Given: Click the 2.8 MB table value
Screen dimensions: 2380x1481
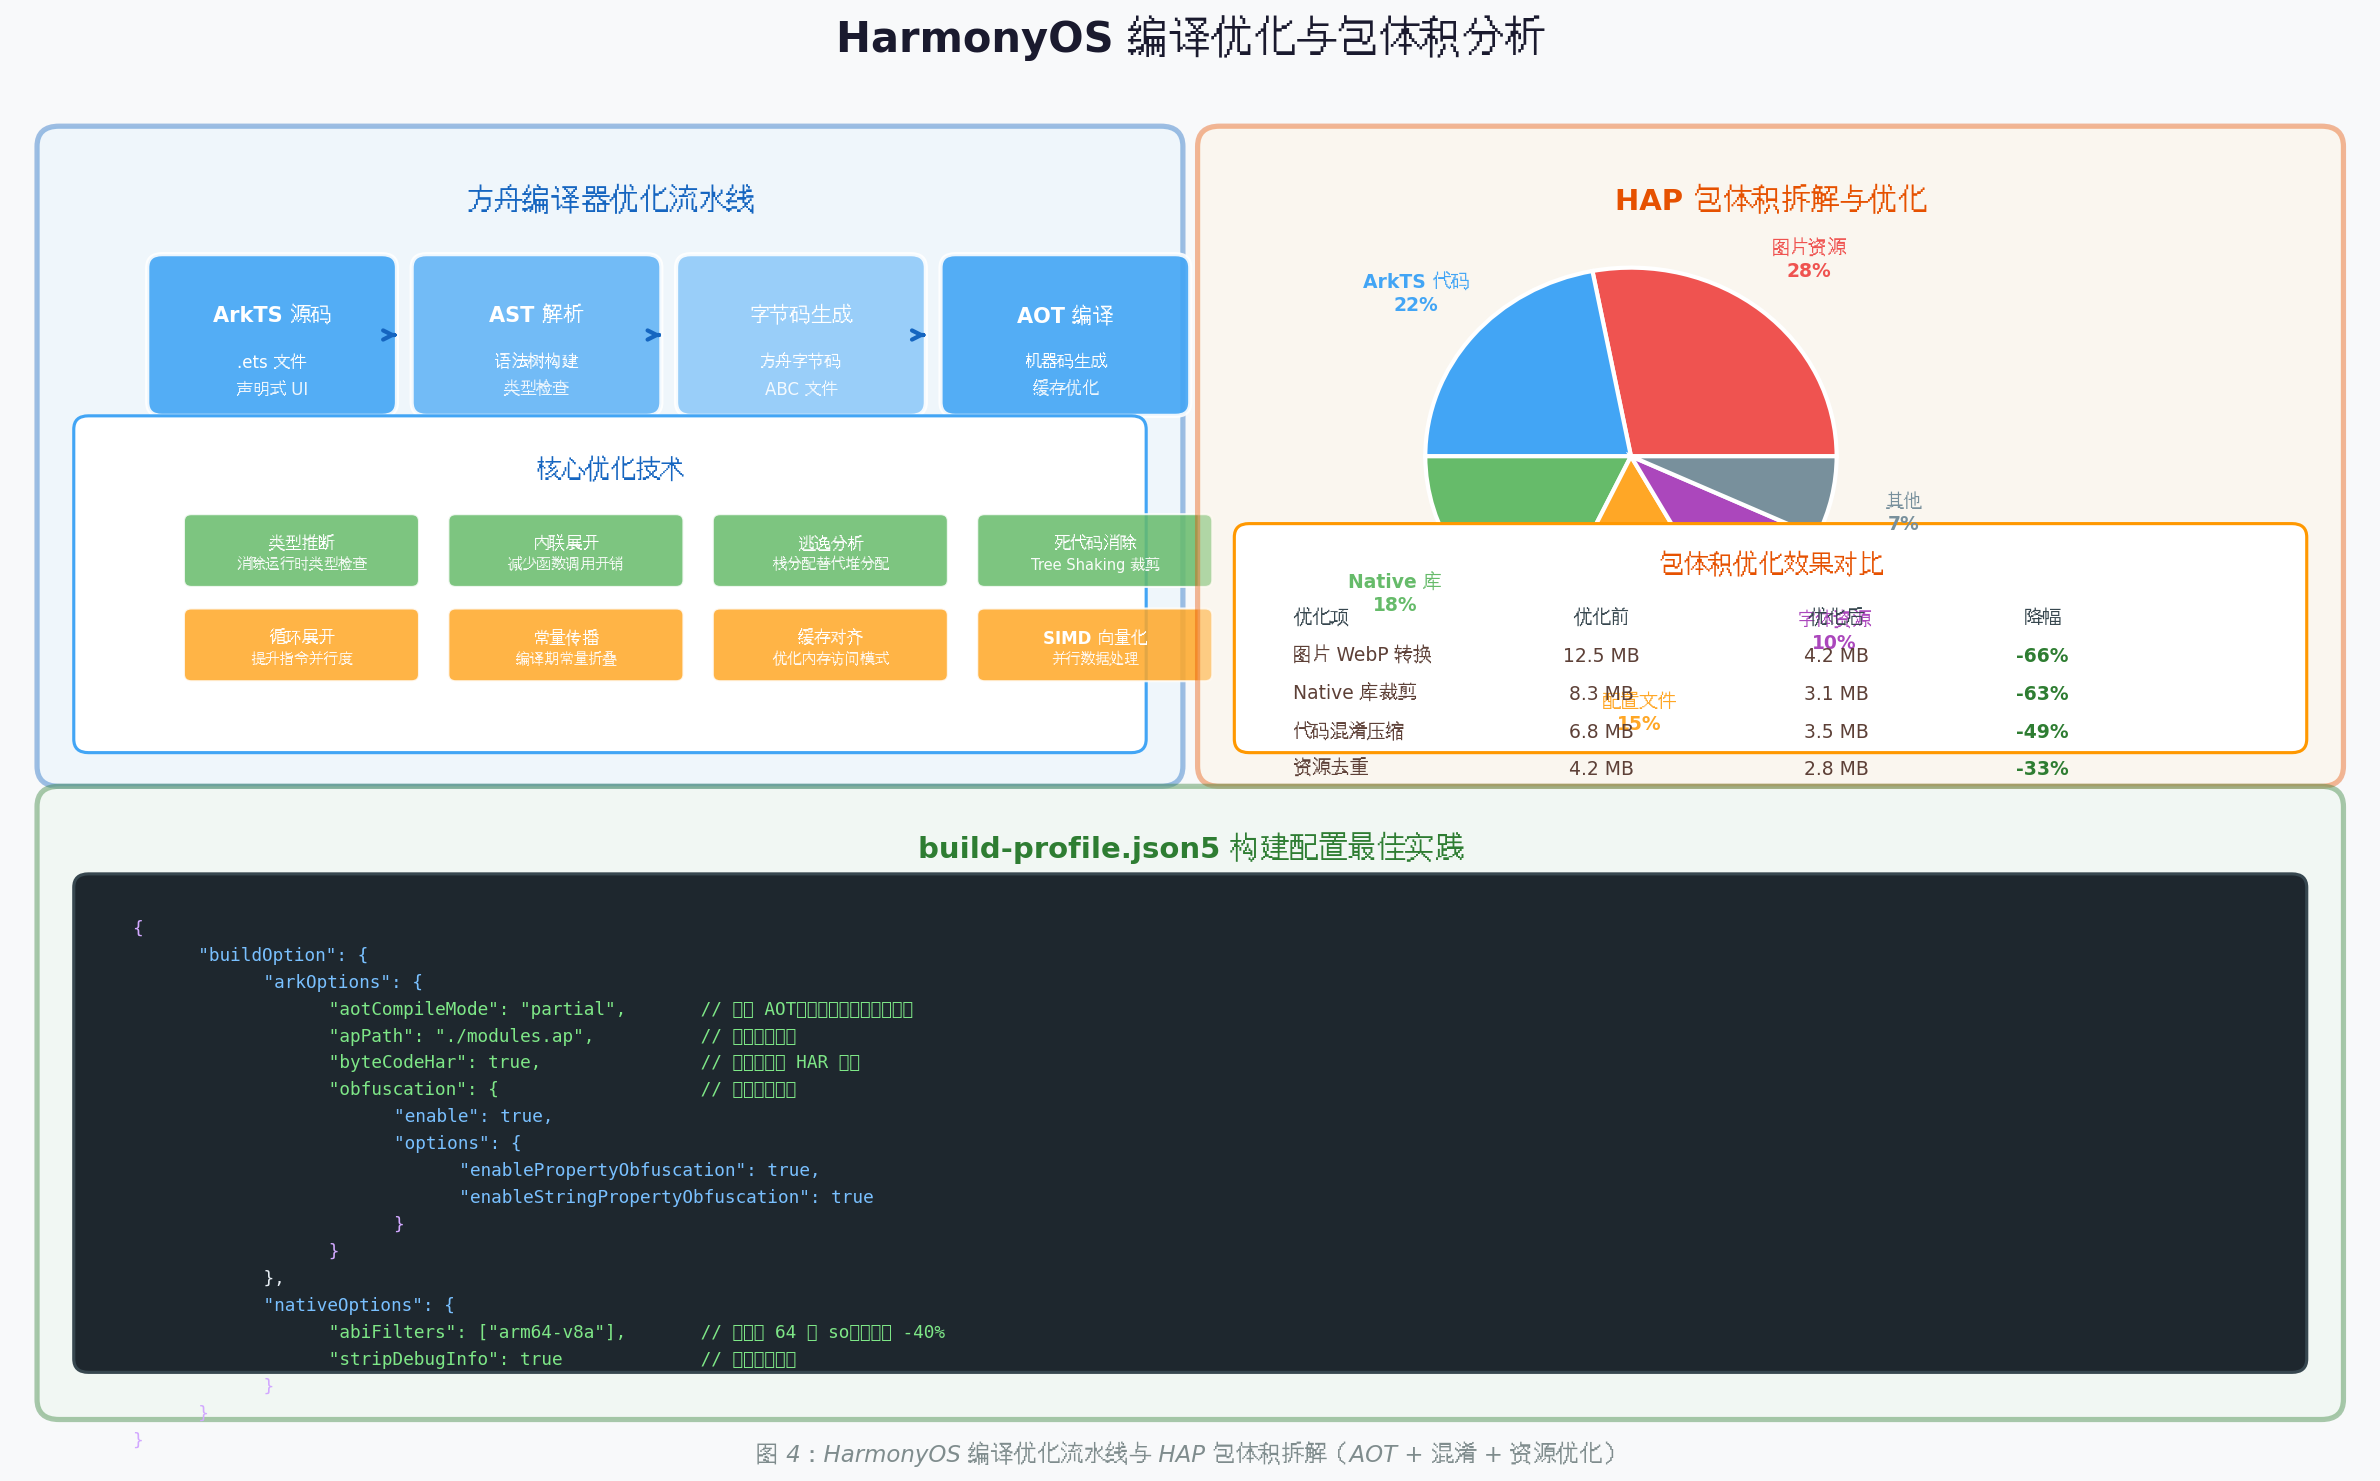Looking at the screenshot, I should [x=1836, y=768].
